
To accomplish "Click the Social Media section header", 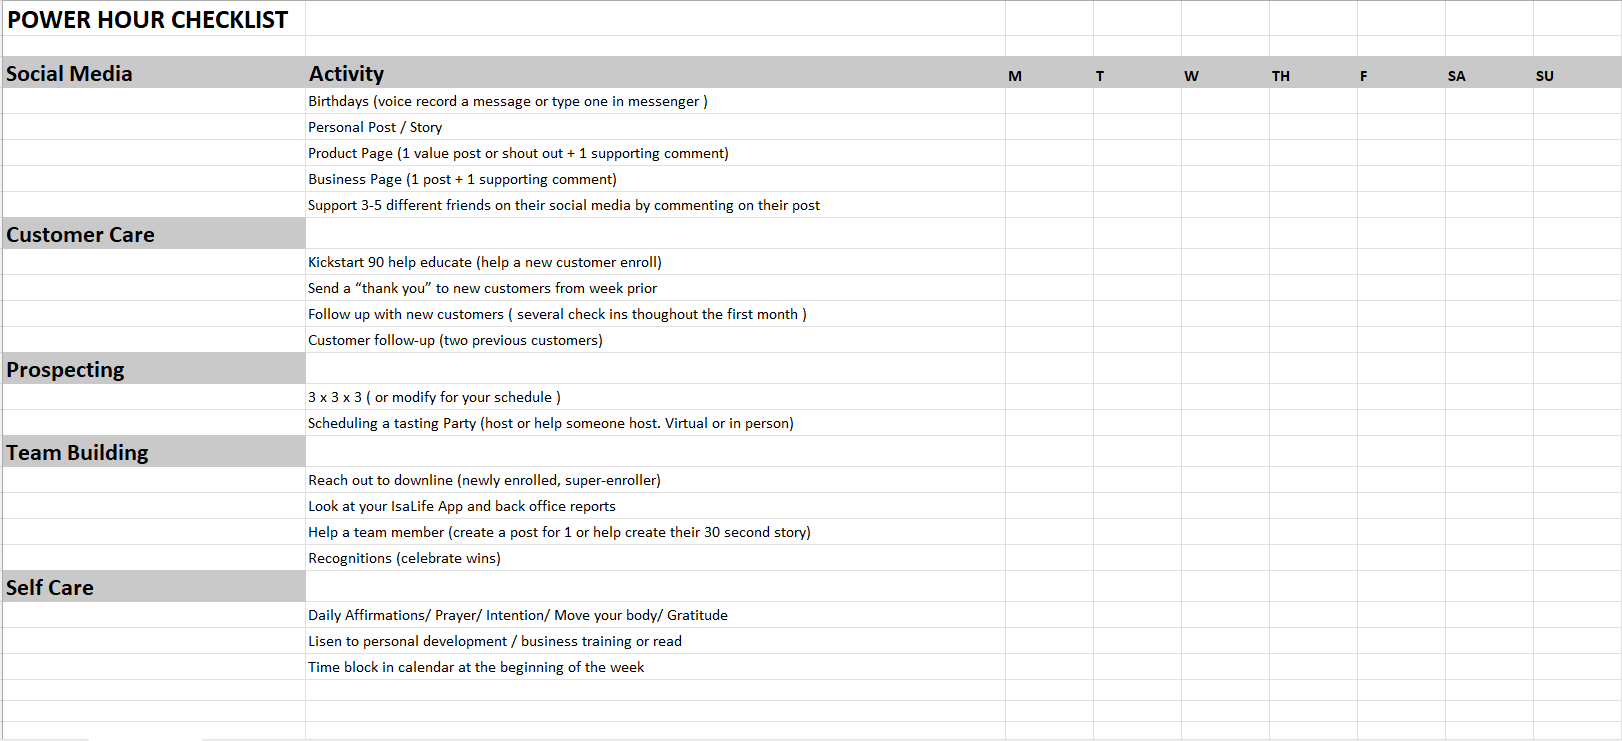I will pyautogui.click(x=154, y=73).
